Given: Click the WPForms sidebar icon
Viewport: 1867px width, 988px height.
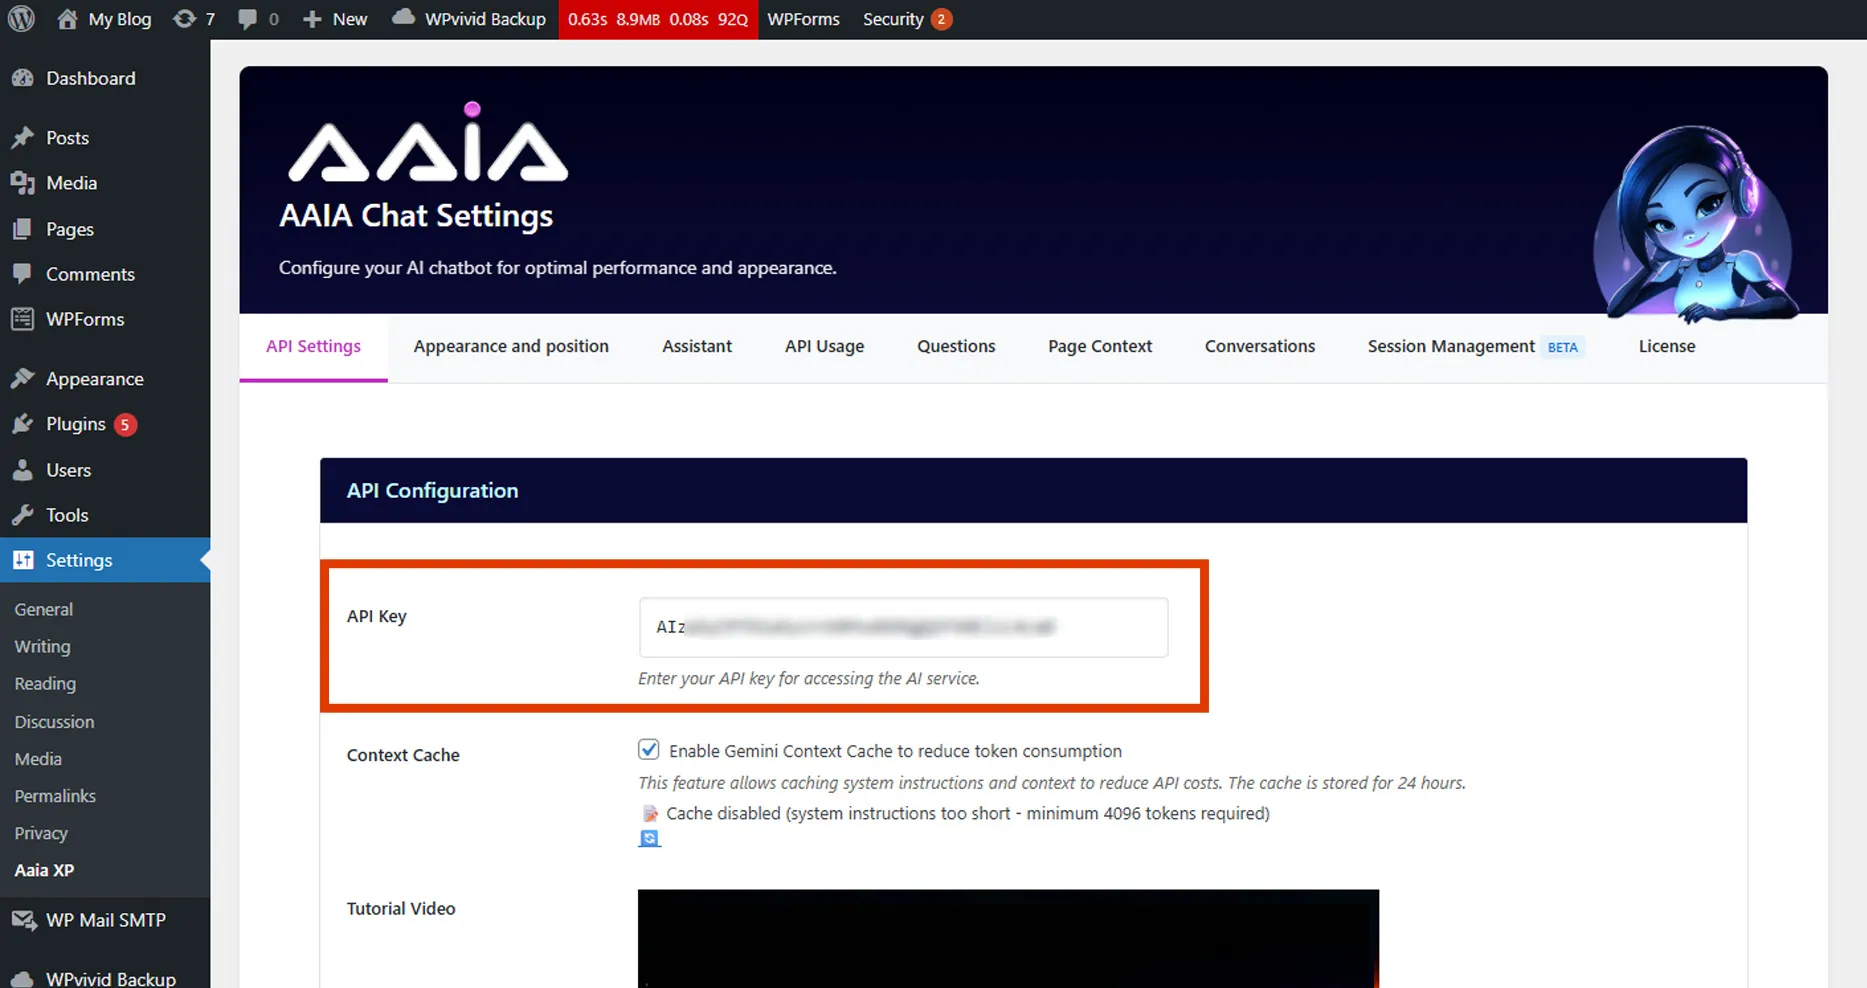Looking at the screenshot, I should point(22,319).
